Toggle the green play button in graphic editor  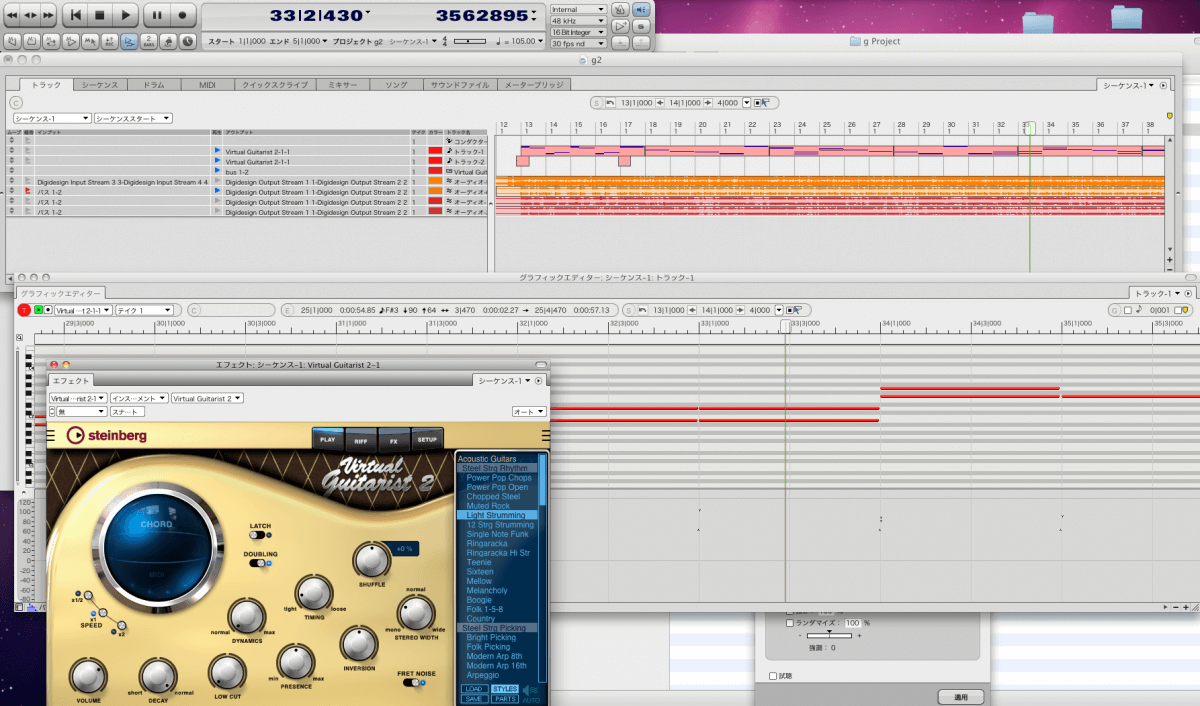click(39, 310)
